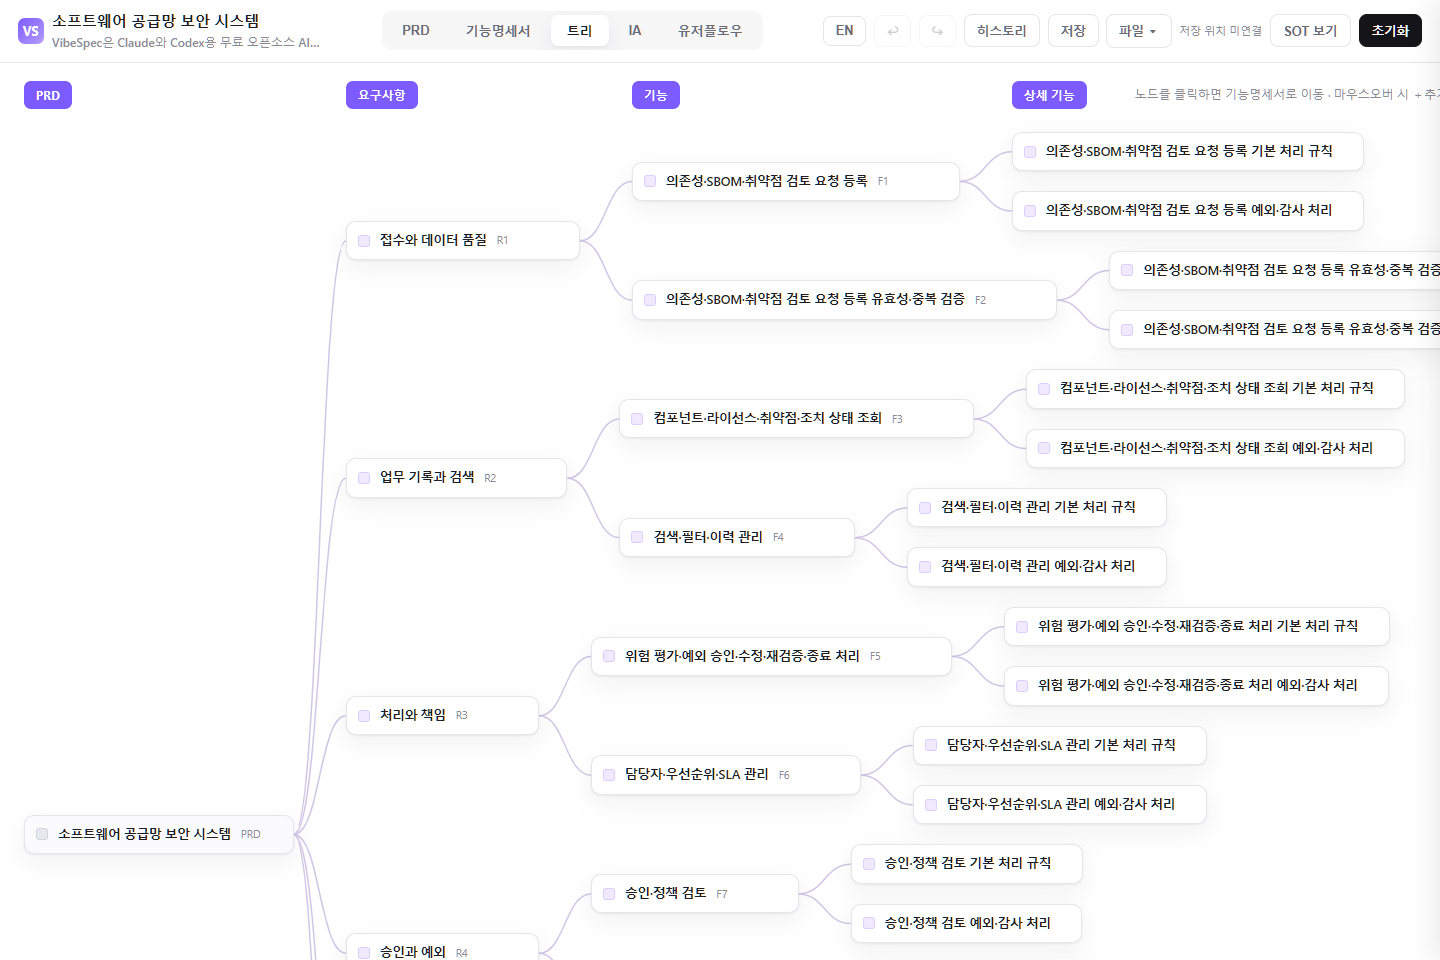Select 담당자·우선순위·SLA 관리 예외·감사 처리 node
Screen dimensions: 1440x960
[x=1060, y=804]
